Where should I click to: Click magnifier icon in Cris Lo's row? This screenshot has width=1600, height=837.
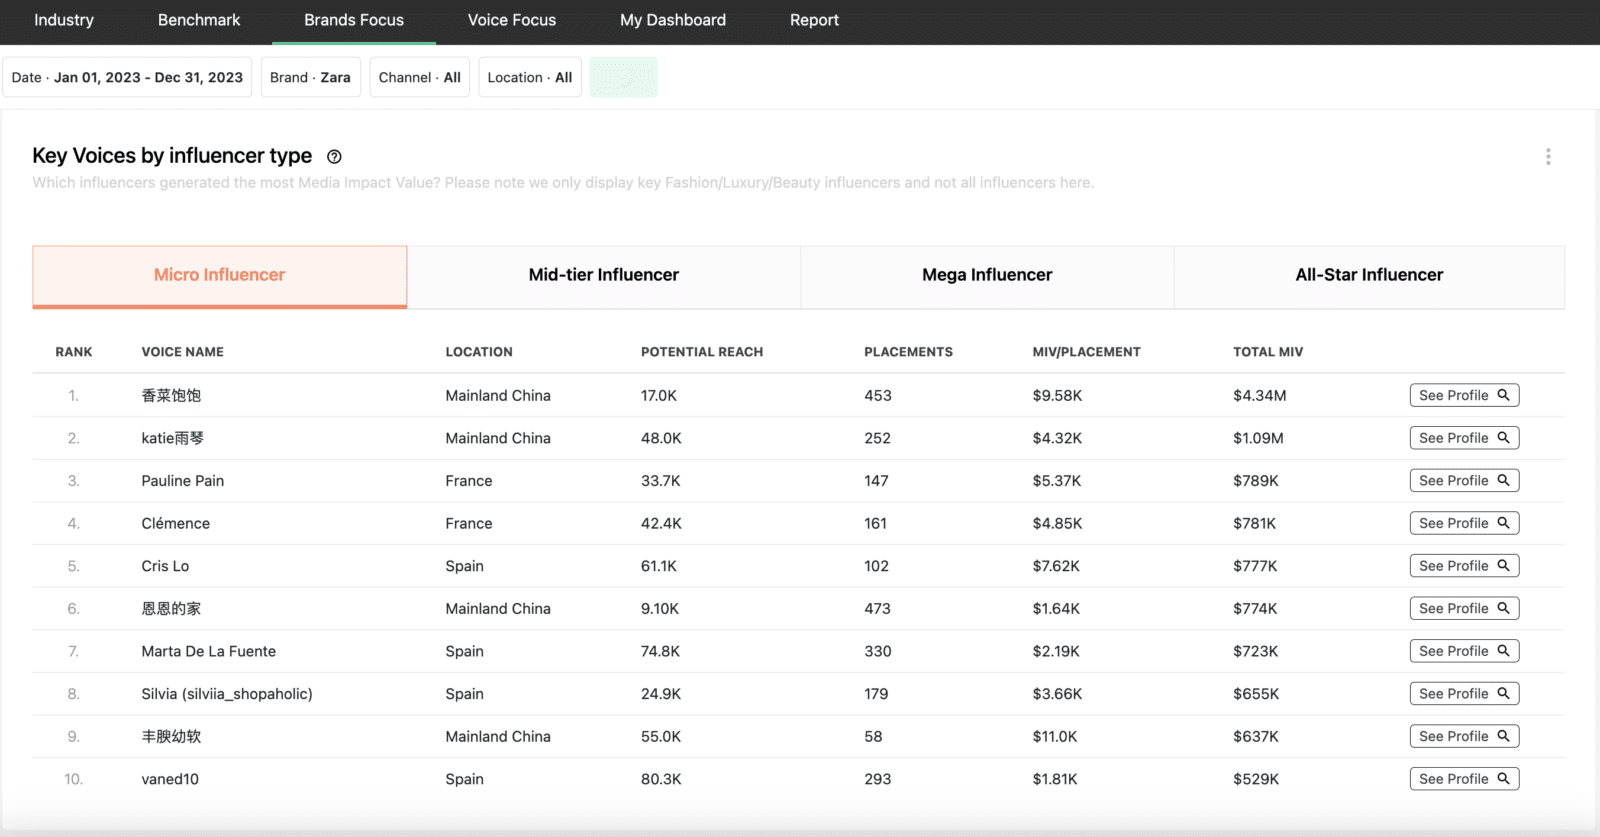[1503, 565]
